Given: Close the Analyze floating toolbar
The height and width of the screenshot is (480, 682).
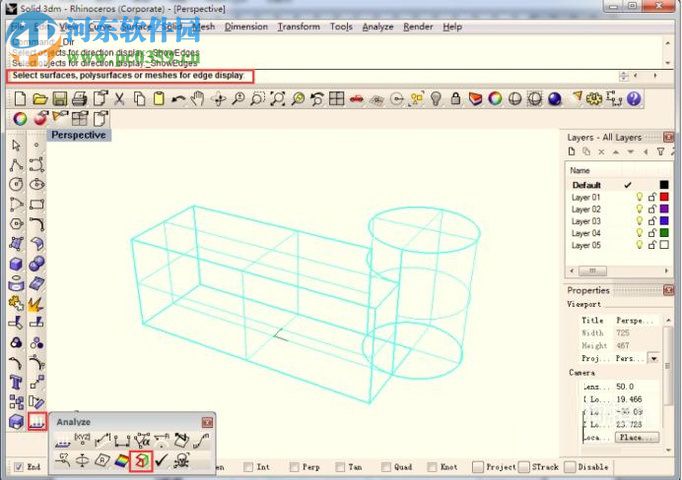Looking at the screenshot, I should tap(207, 422).
